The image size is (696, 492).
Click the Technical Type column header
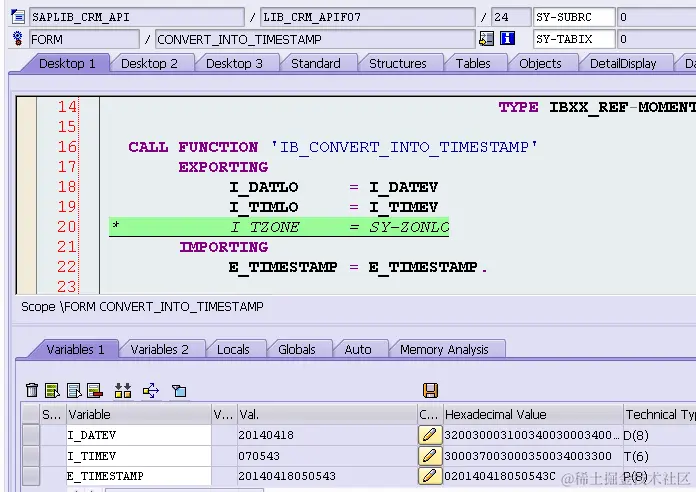point(660,414)
